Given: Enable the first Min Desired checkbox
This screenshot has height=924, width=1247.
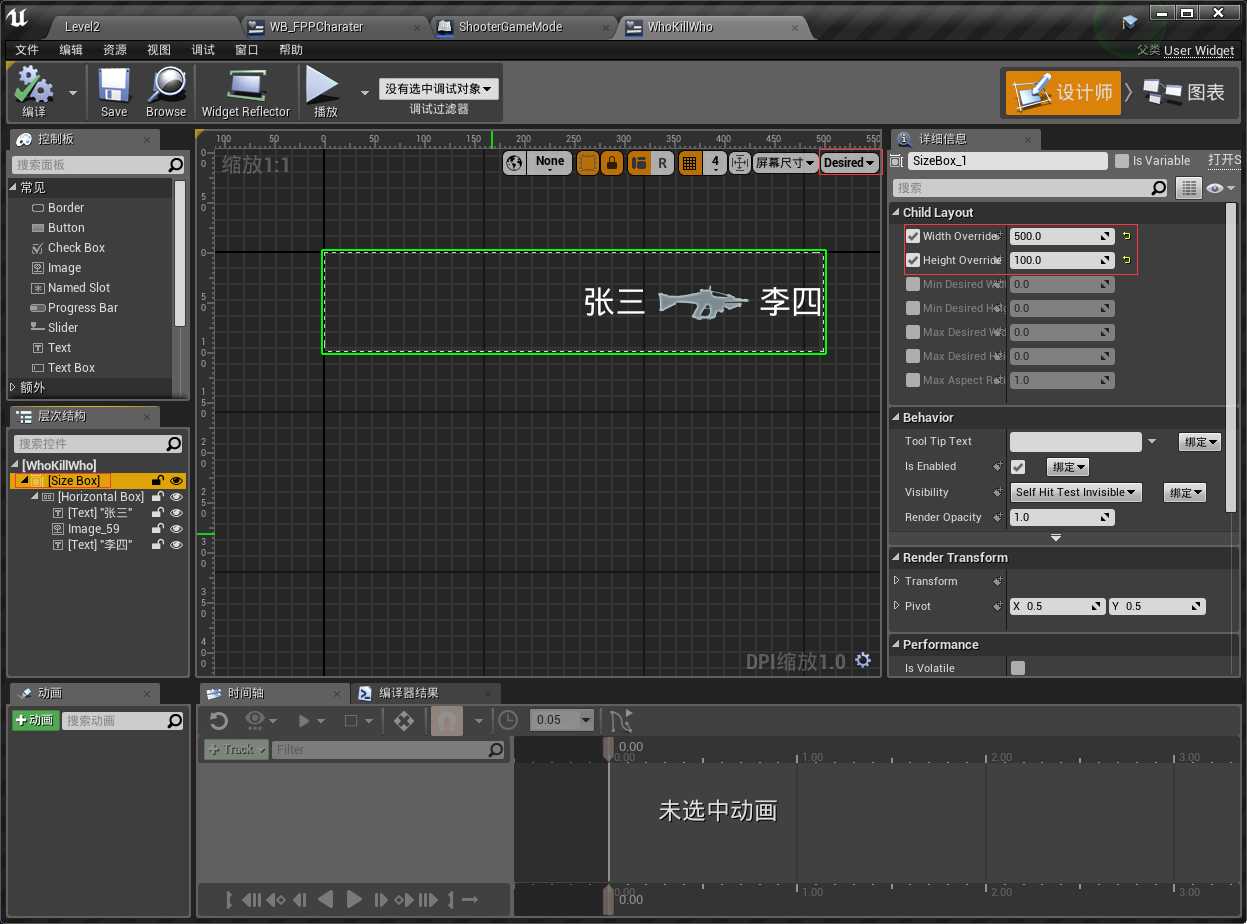Looking at the screenshot, I should coord(913,284).
